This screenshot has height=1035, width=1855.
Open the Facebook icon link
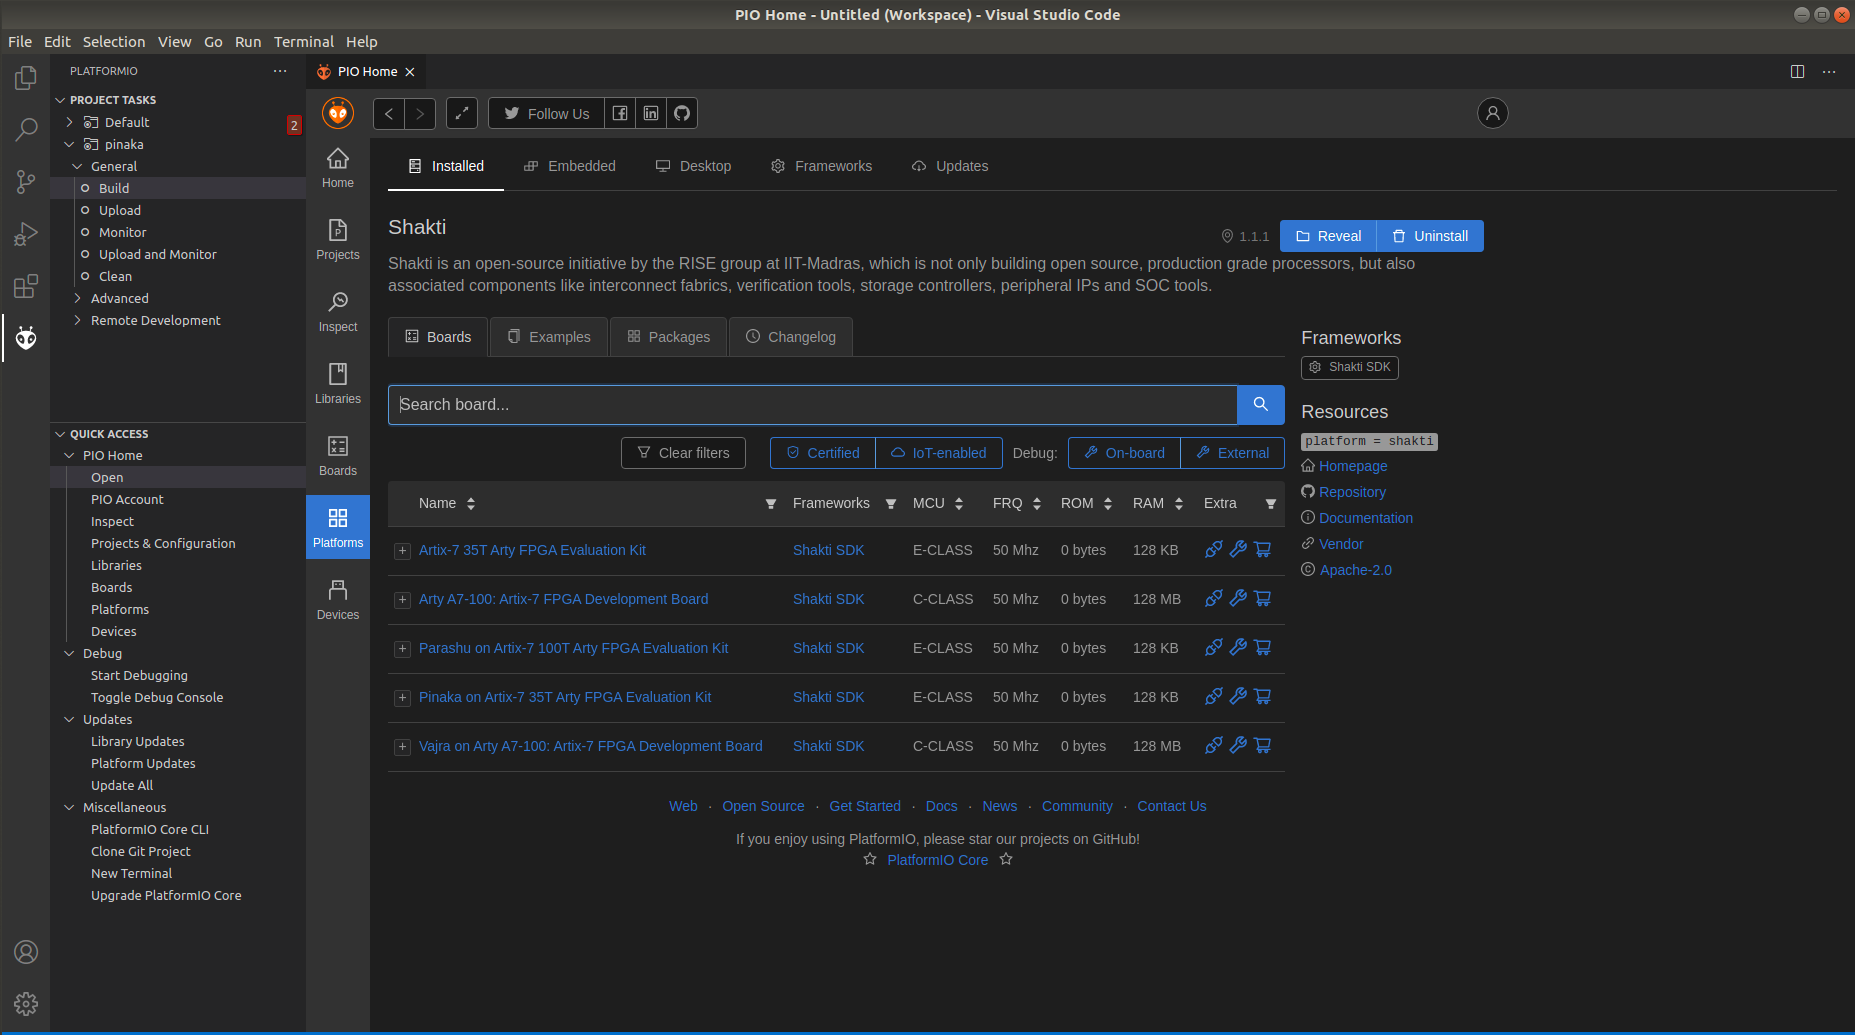(620, 114)
